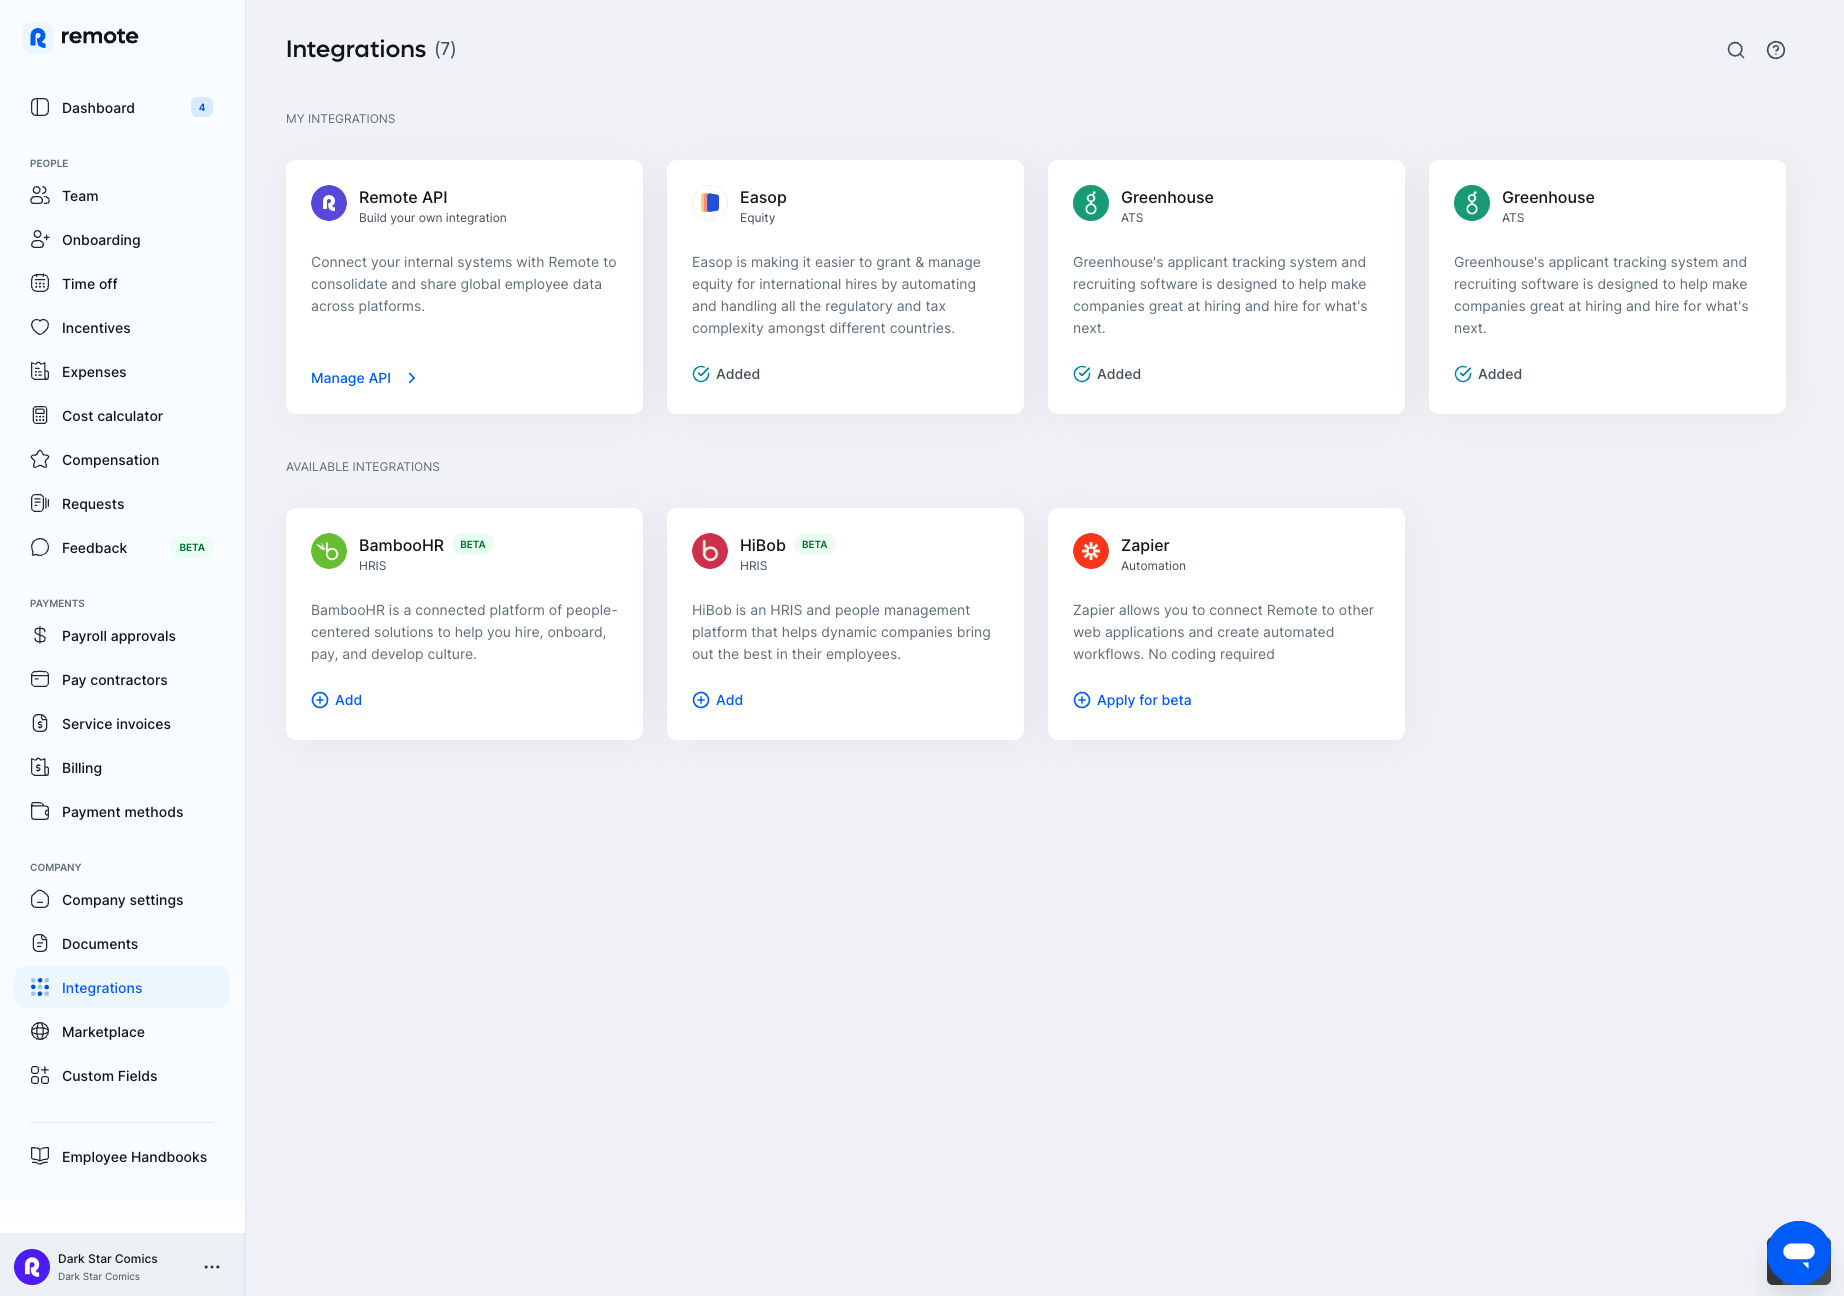Click the HiBob logo icon
Screen dimensions: 1844x1296
coord(710,551)
